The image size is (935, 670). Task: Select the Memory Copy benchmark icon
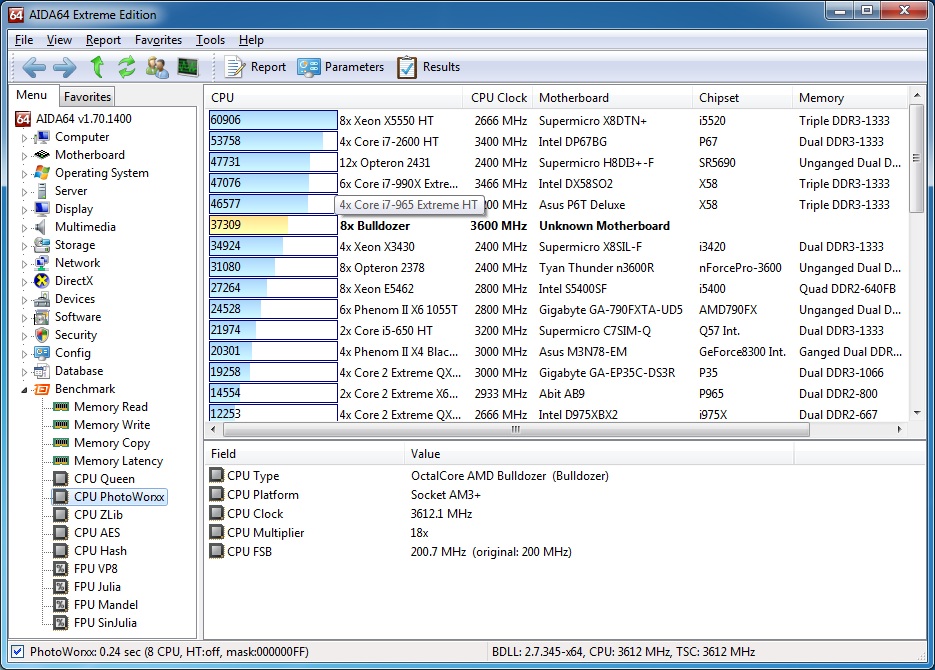point(61,442)
